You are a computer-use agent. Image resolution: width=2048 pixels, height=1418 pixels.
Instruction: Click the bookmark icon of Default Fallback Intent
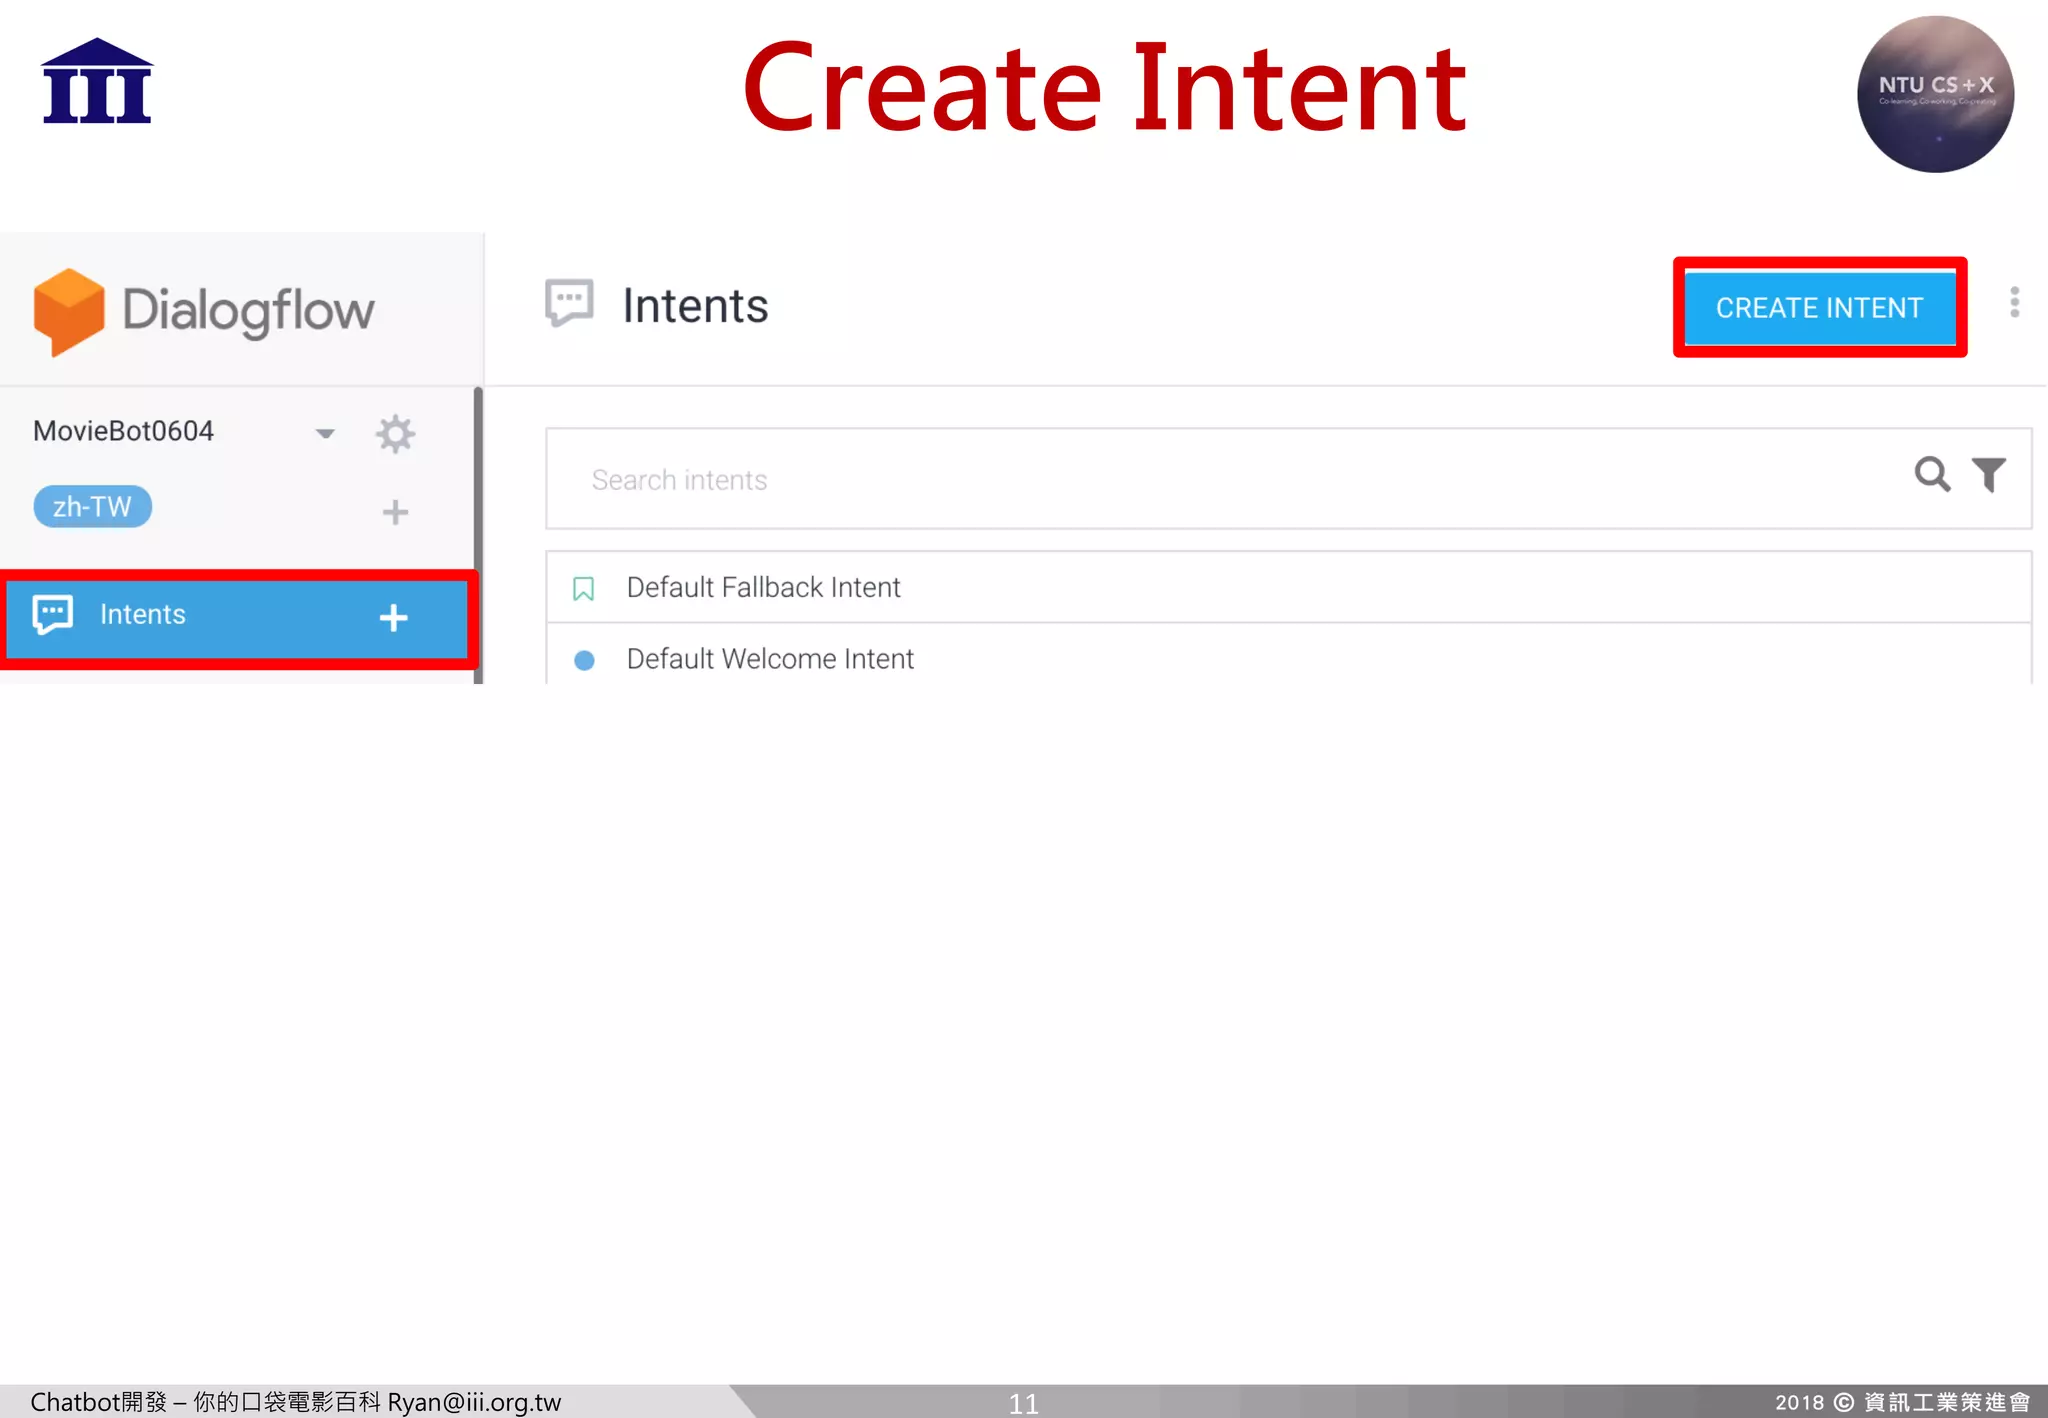583,589
